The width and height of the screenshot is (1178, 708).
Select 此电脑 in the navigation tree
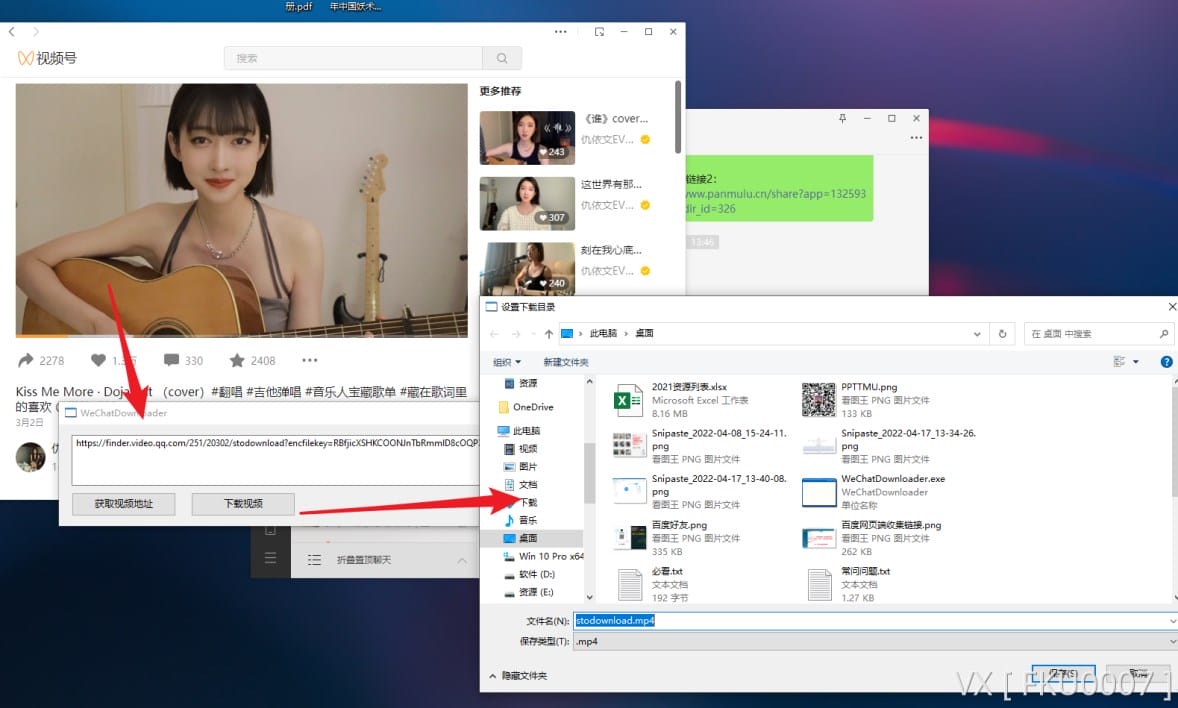[x=526, y=431]
